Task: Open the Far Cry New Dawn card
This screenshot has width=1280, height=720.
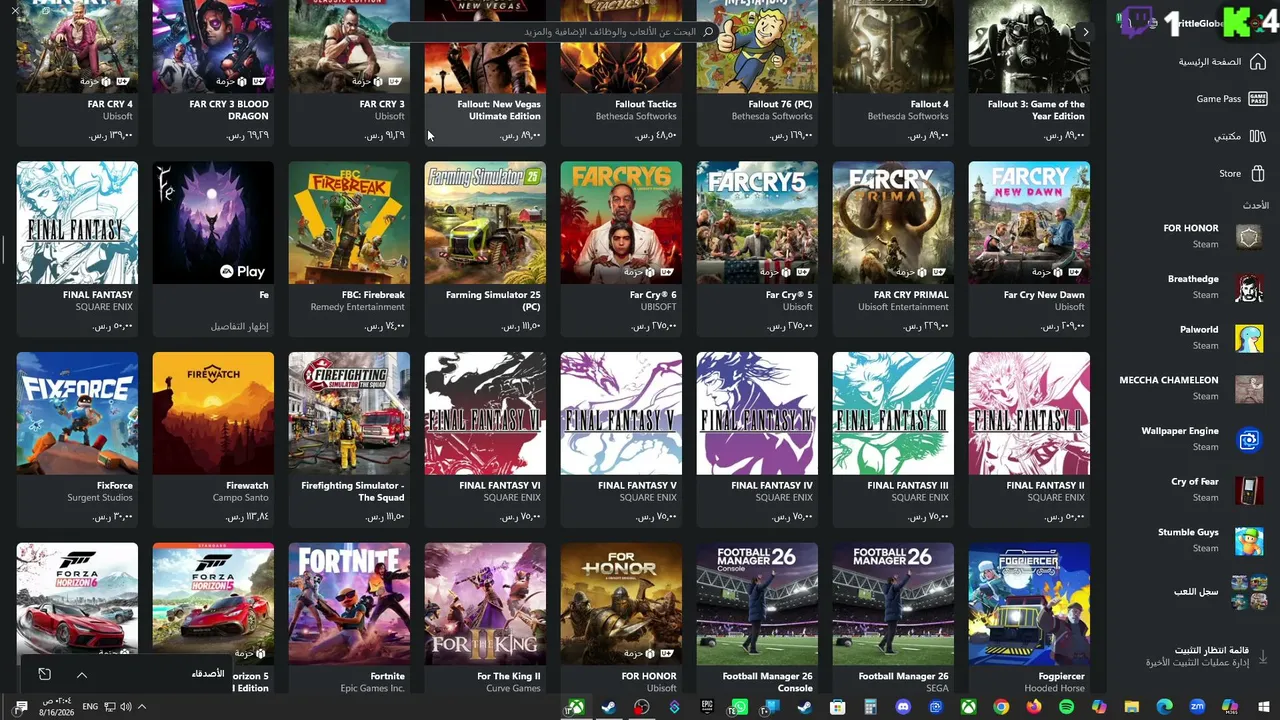Action: (1029, 248)
